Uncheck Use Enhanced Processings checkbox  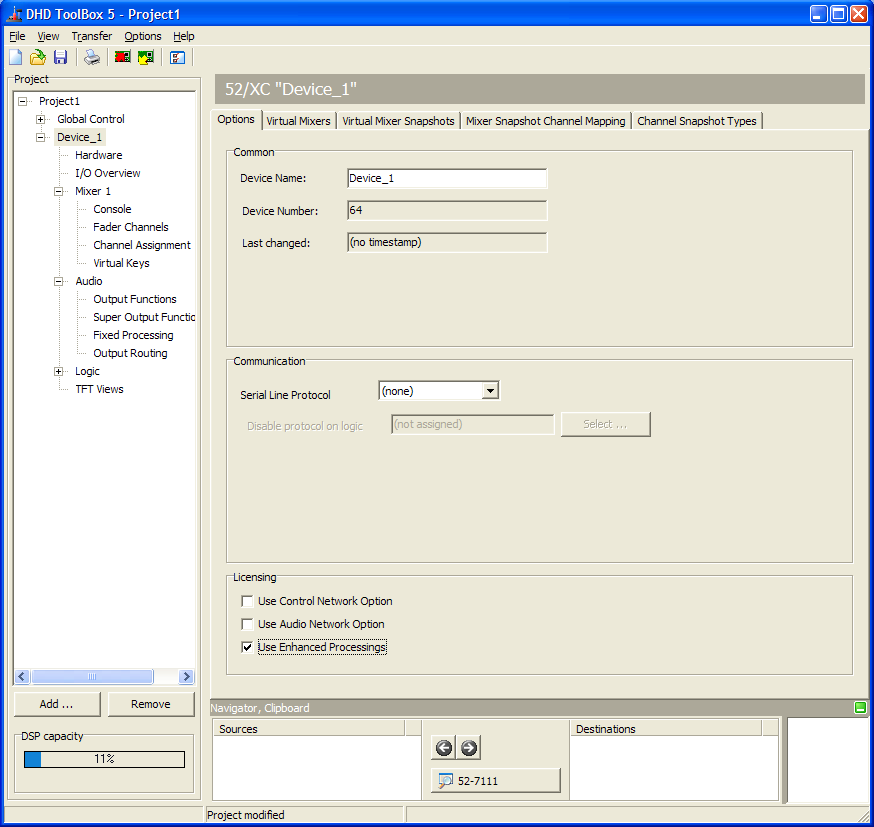point(247,647)
